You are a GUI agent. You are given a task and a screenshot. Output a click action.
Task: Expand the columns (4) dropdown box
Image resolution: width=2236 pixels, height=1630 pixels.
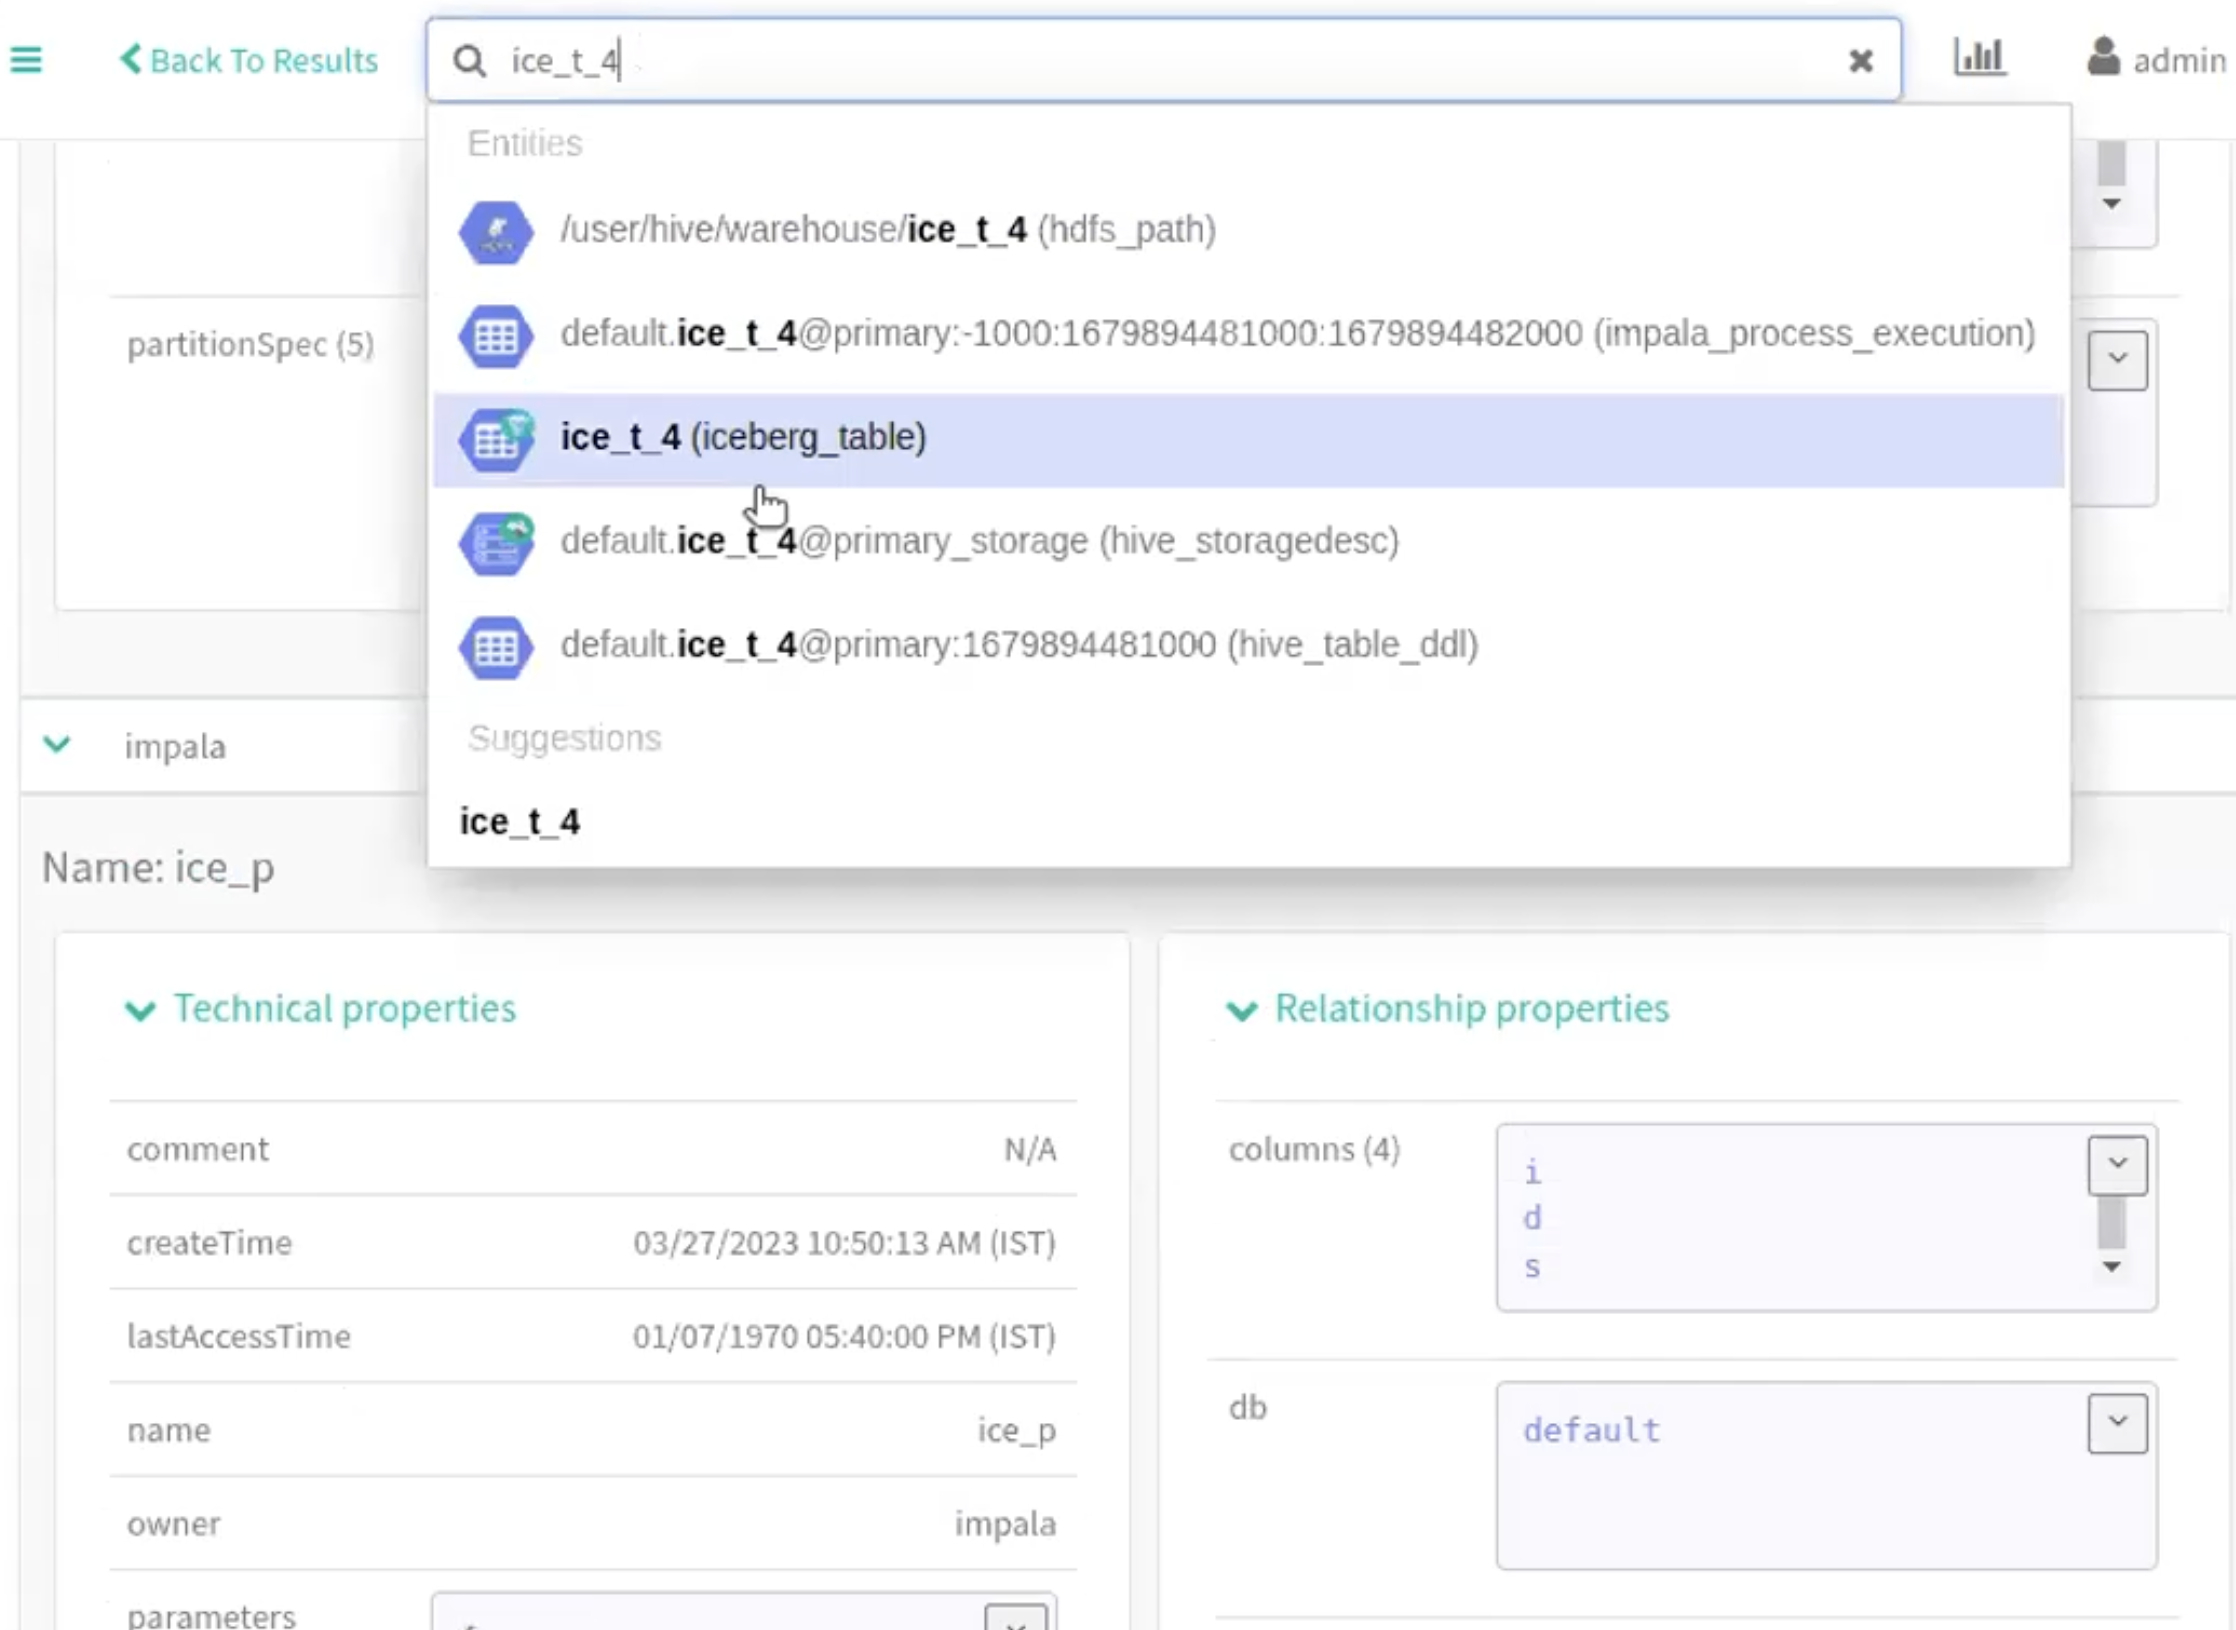pos(2116,1164)
